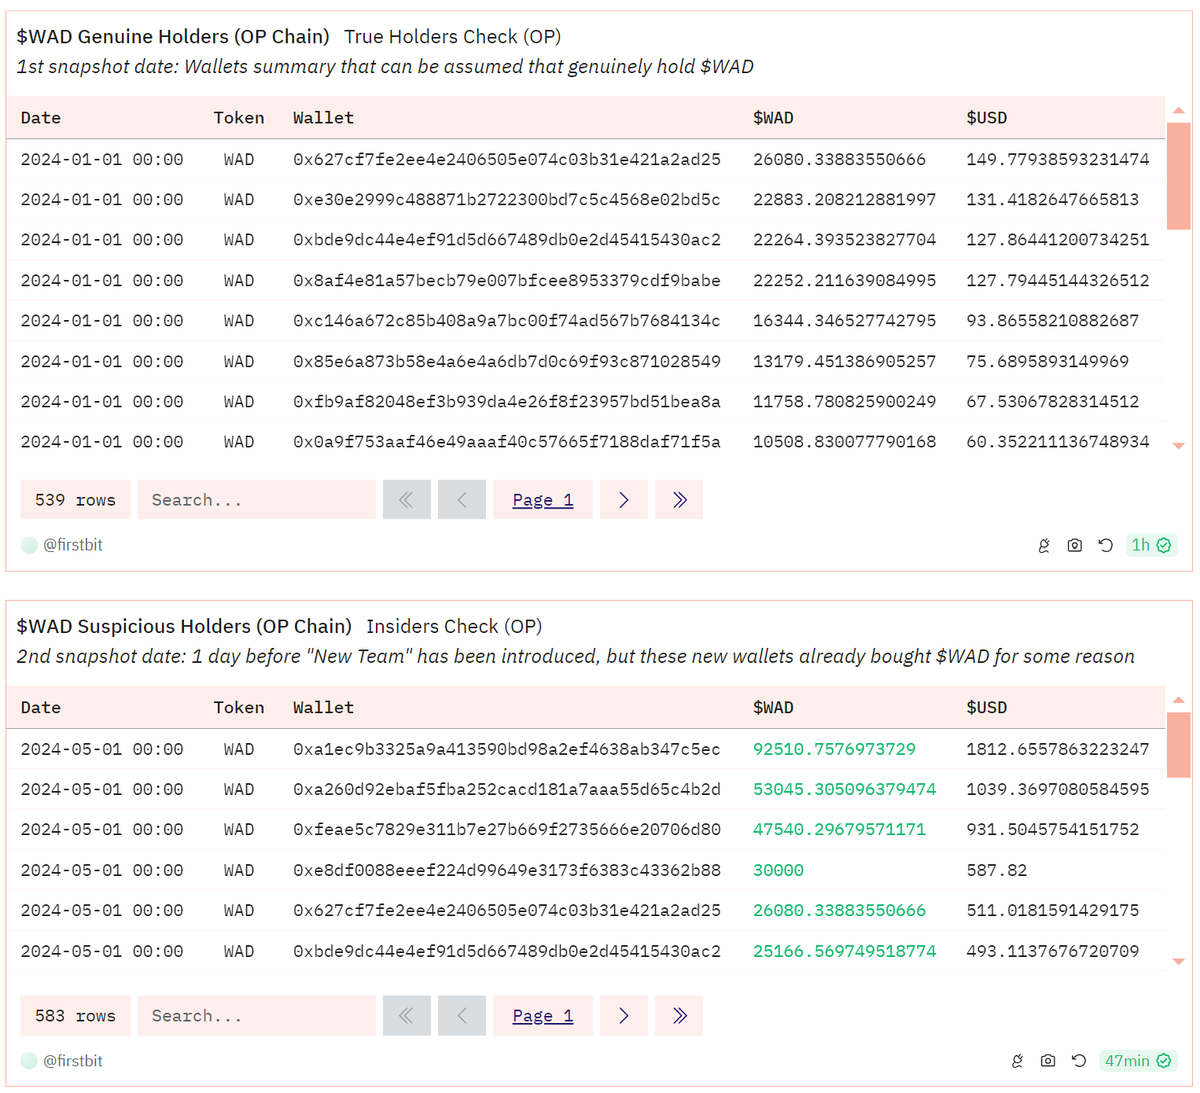Viewport: 1200px width, 1093px height.
Task: Click the refresh icon in Suspicious Holders panel
Action: [x=1078, y=1061]
